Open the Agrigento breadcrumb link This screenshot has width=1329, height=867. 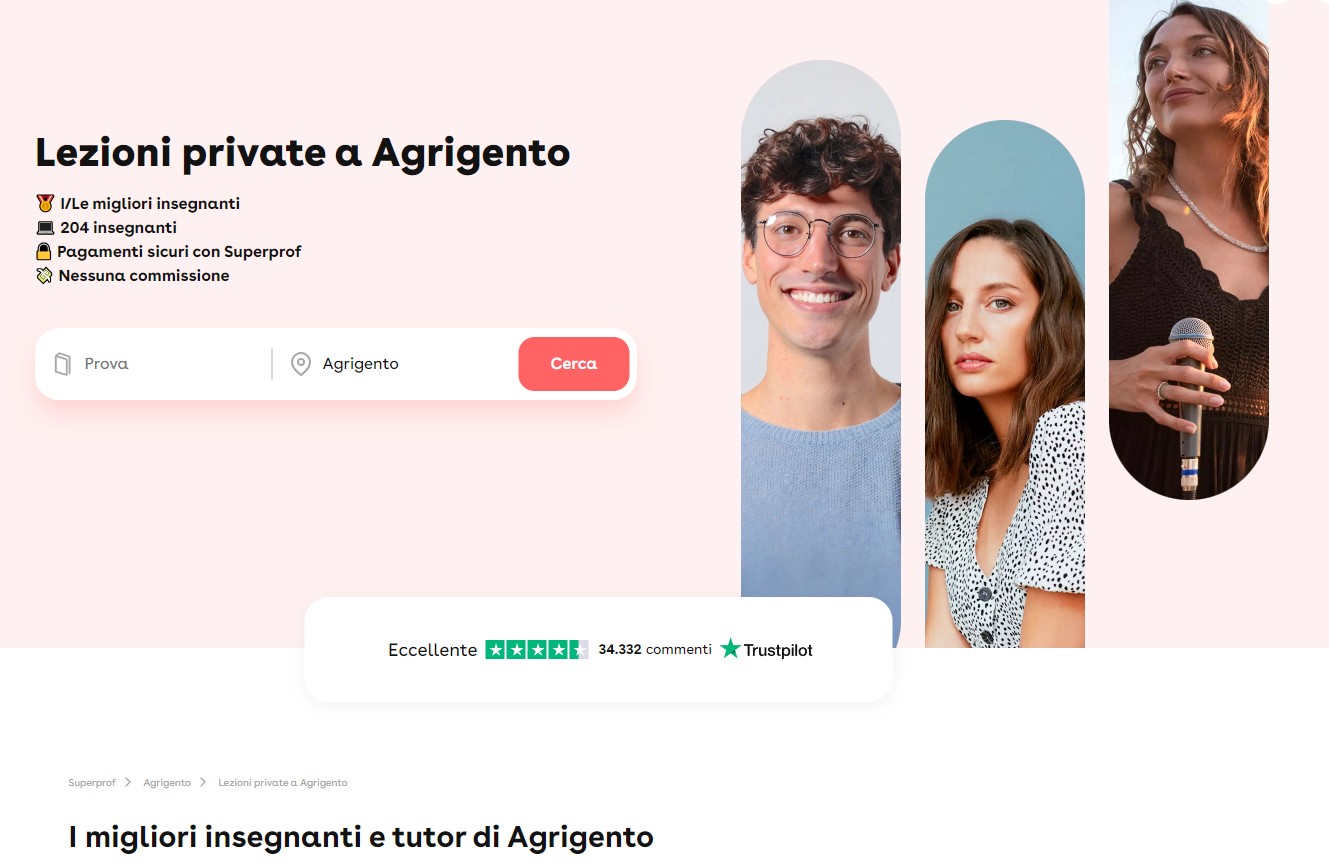tap(167, 783)
